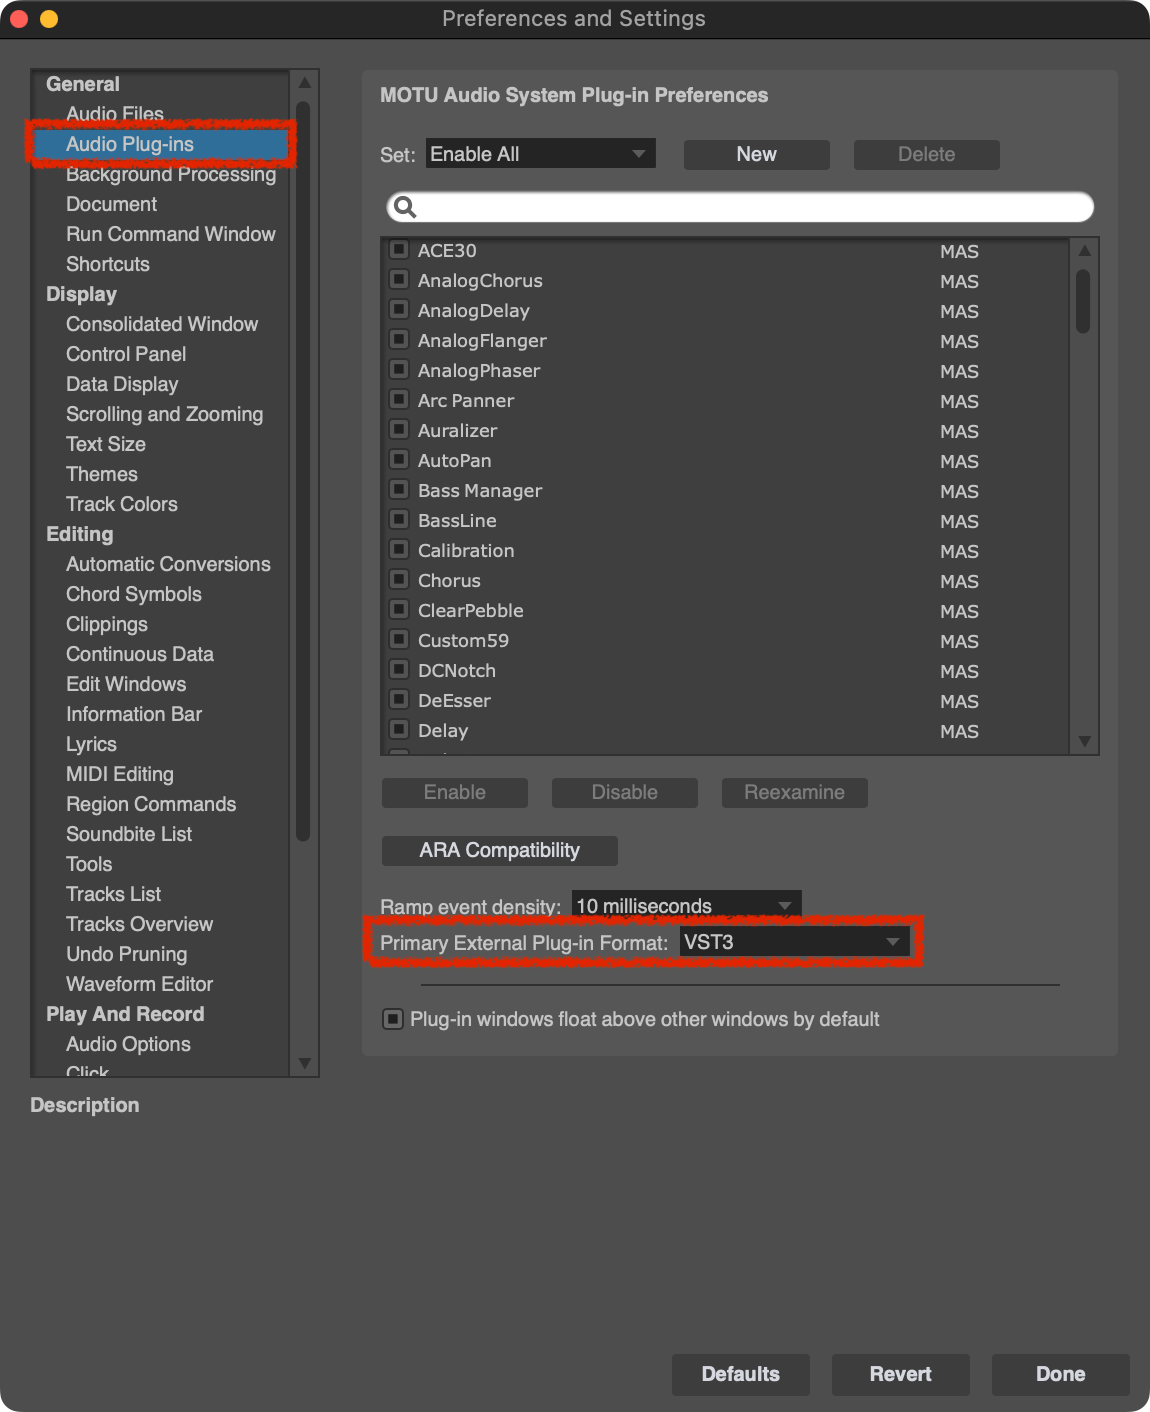Click the plug-in list scroll-up arrow
1150x1412 pixels.
[1084, 251]
